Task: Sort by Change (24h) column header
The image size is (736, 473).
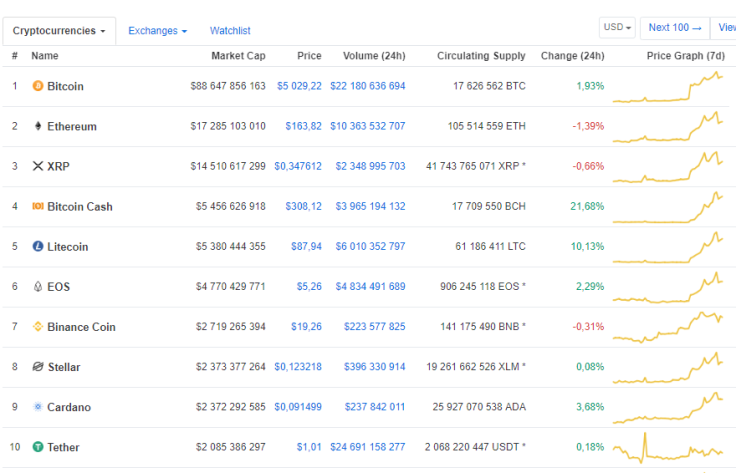Action: (x=573, y=56)
